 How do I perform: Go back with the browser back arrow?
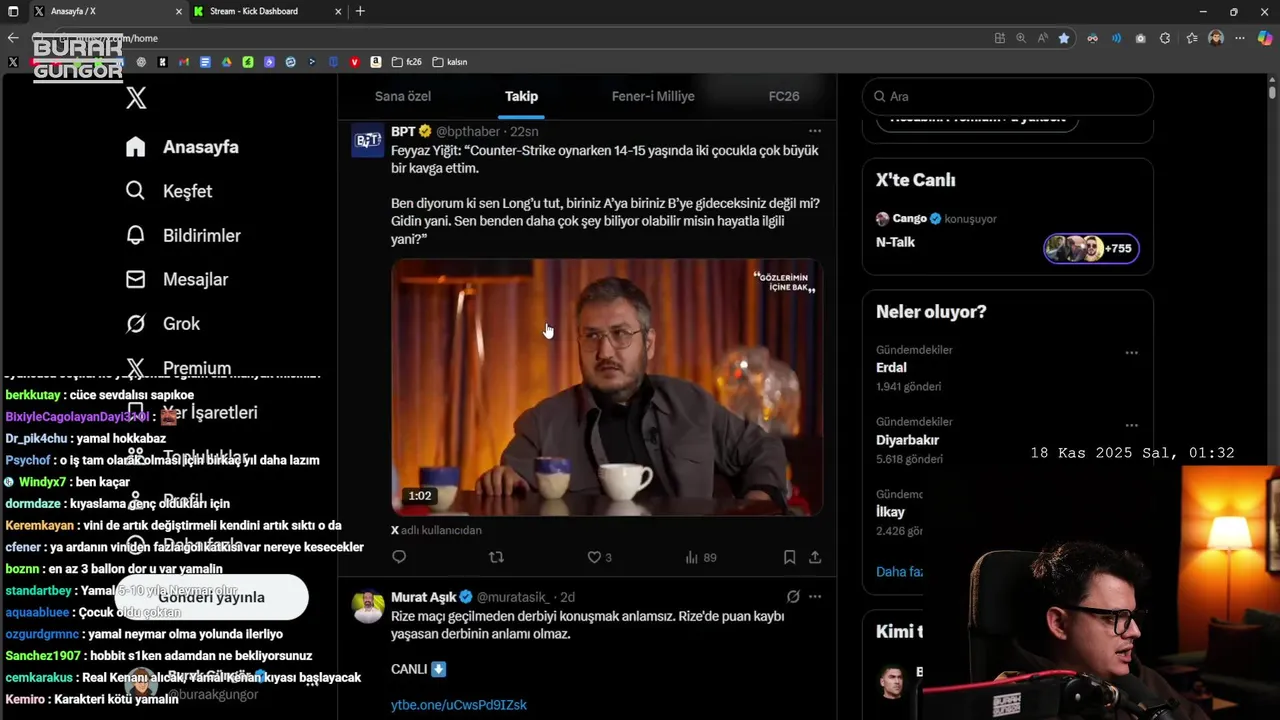coord(13,38)
